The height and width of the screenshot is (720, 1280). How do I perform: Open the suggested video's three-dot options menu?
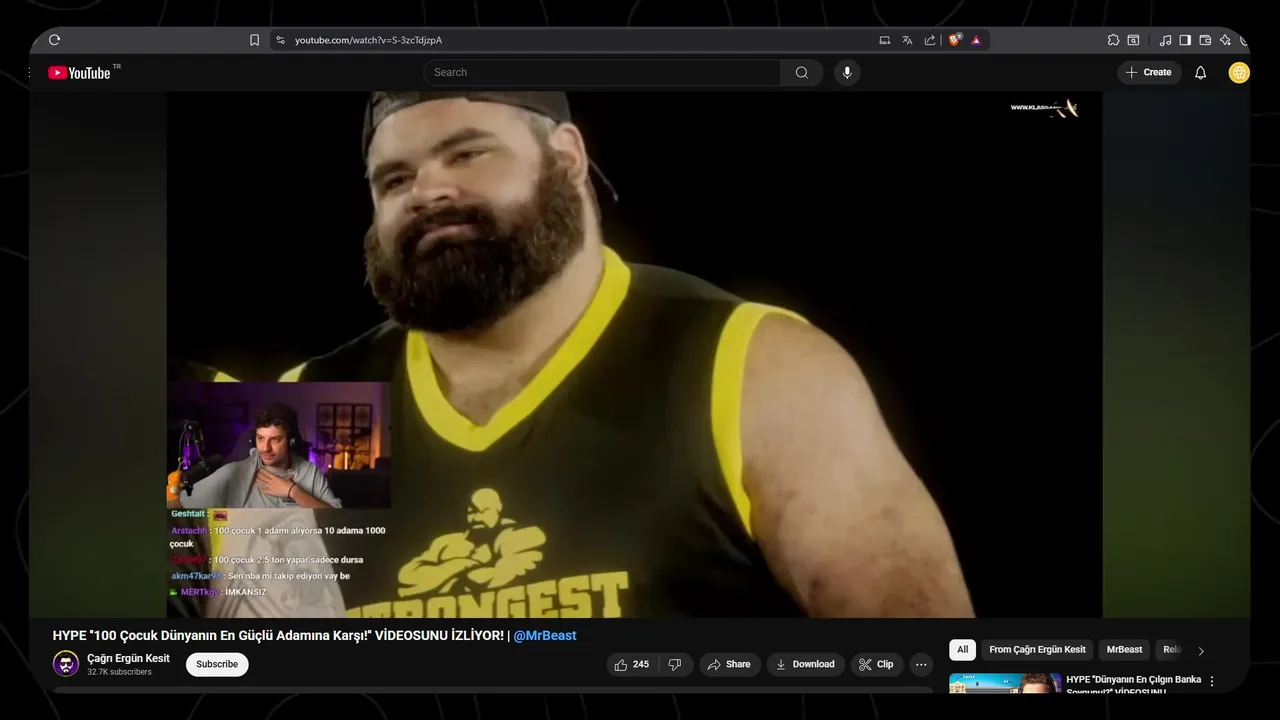[x=1212, y=681]
